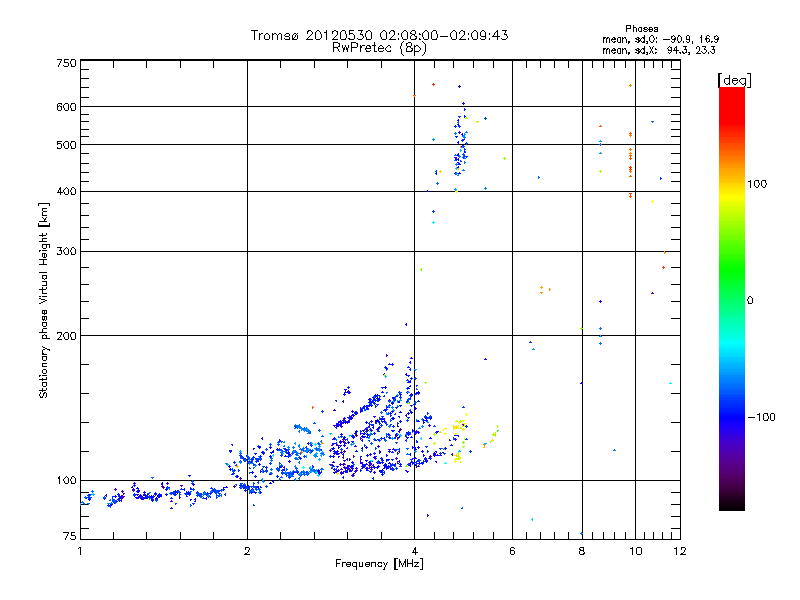Viewport: 800px width, 600px height.
Task: Click the colorbar label '100'
Action: 757,184
